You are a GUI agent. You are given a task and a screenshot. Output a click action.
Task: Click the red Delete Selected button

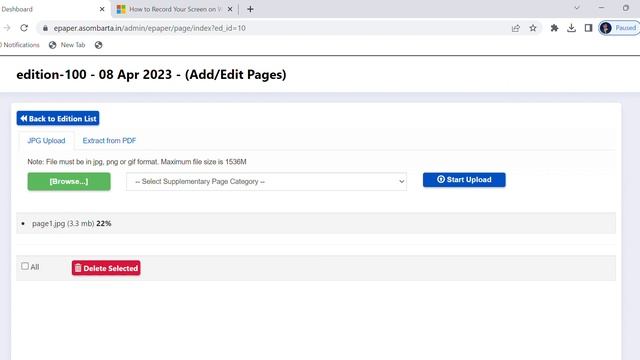[106, 268]
